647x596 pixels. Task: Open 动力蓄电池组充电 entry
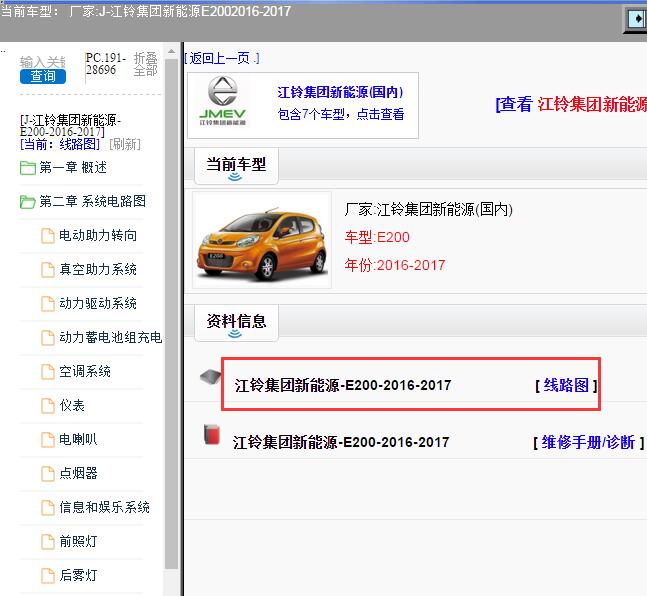click(111, 338)
